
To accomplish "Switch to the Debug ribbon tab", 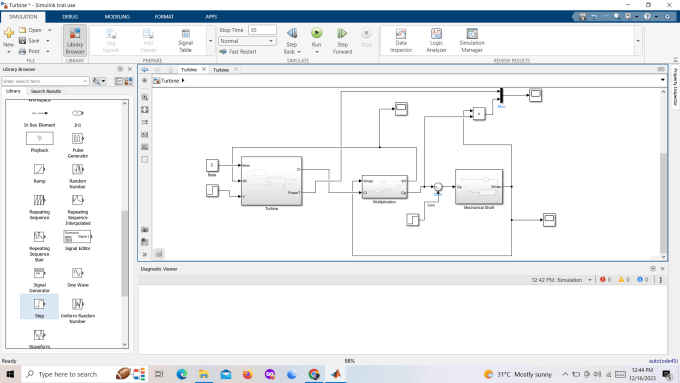I will [x=70, y=17].
